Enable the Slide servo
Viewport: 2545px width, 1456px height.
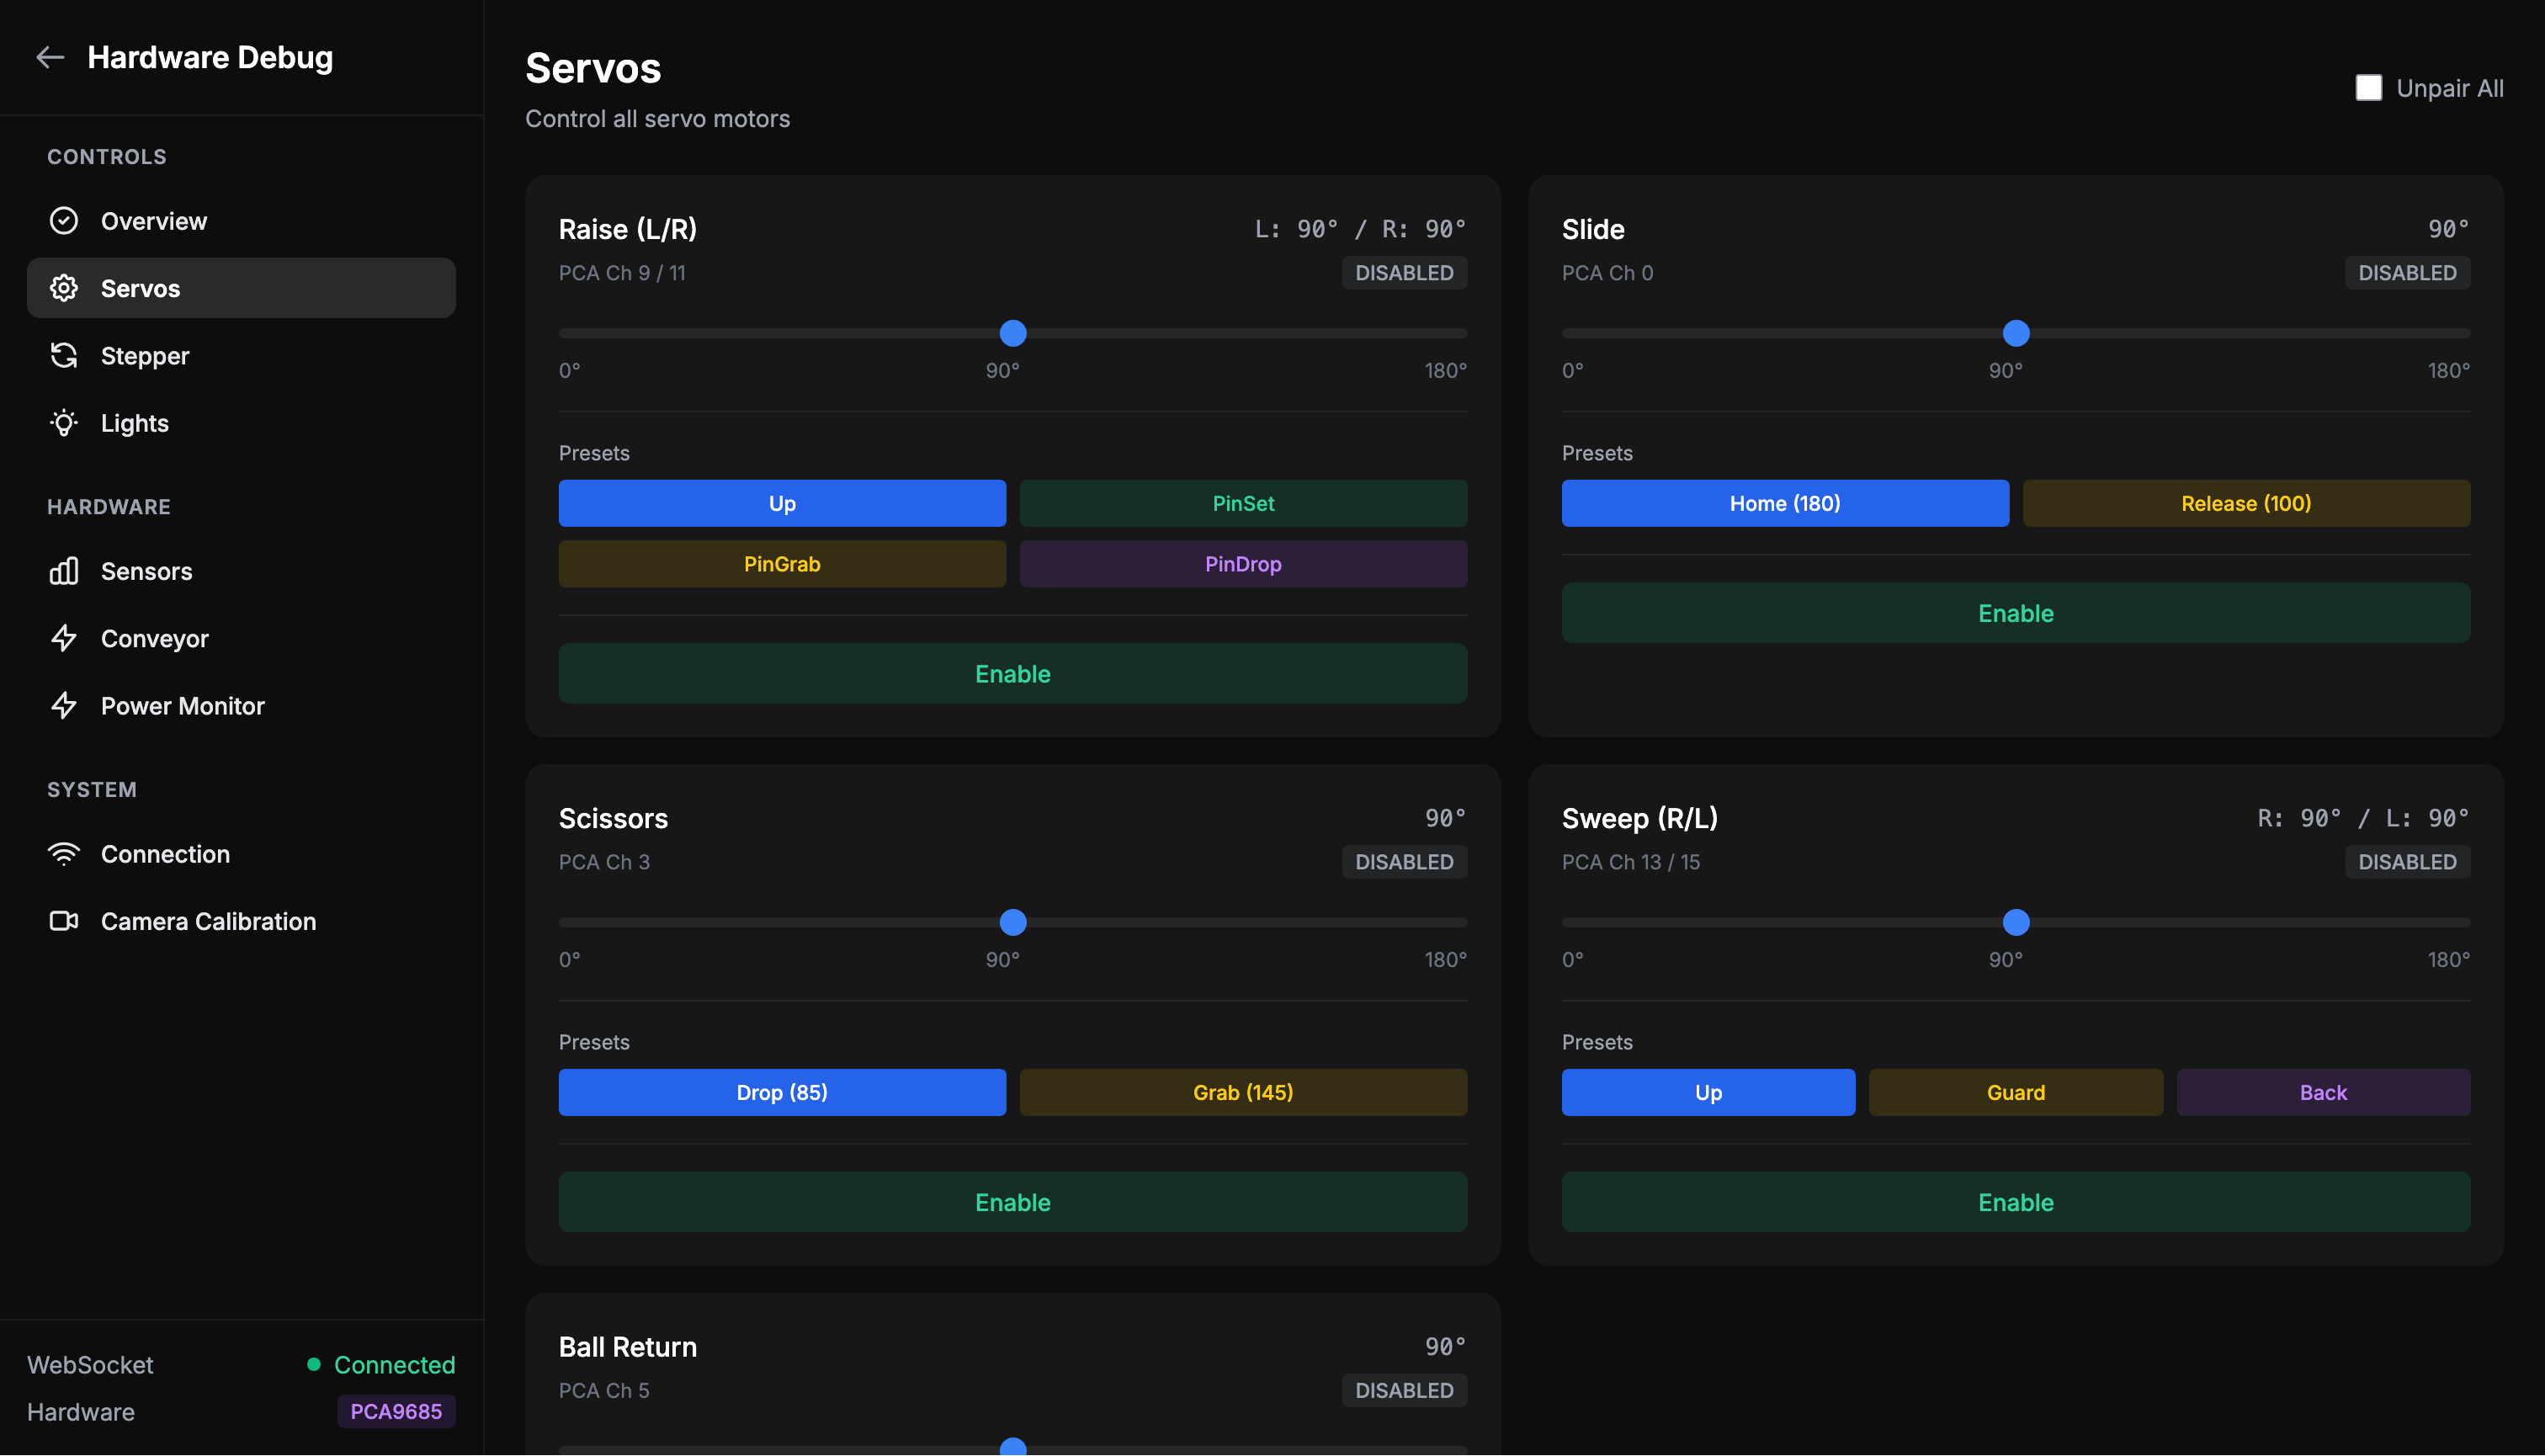pos(2015,613)
